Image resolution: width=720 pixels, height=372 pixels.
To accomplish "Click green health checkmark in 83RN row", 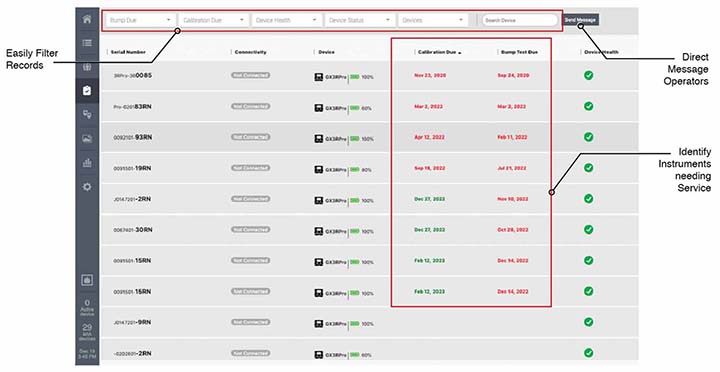I will click(589, 106).
